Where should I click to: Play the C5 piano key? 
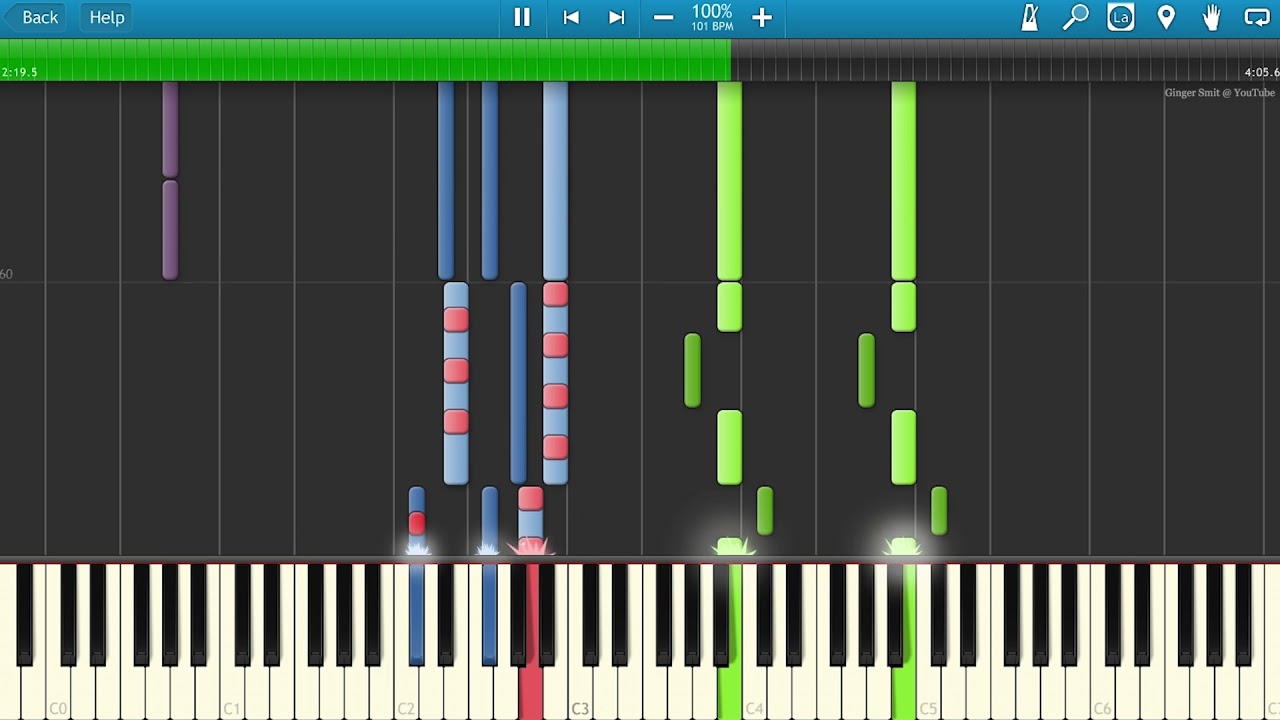tap(928, 692)
